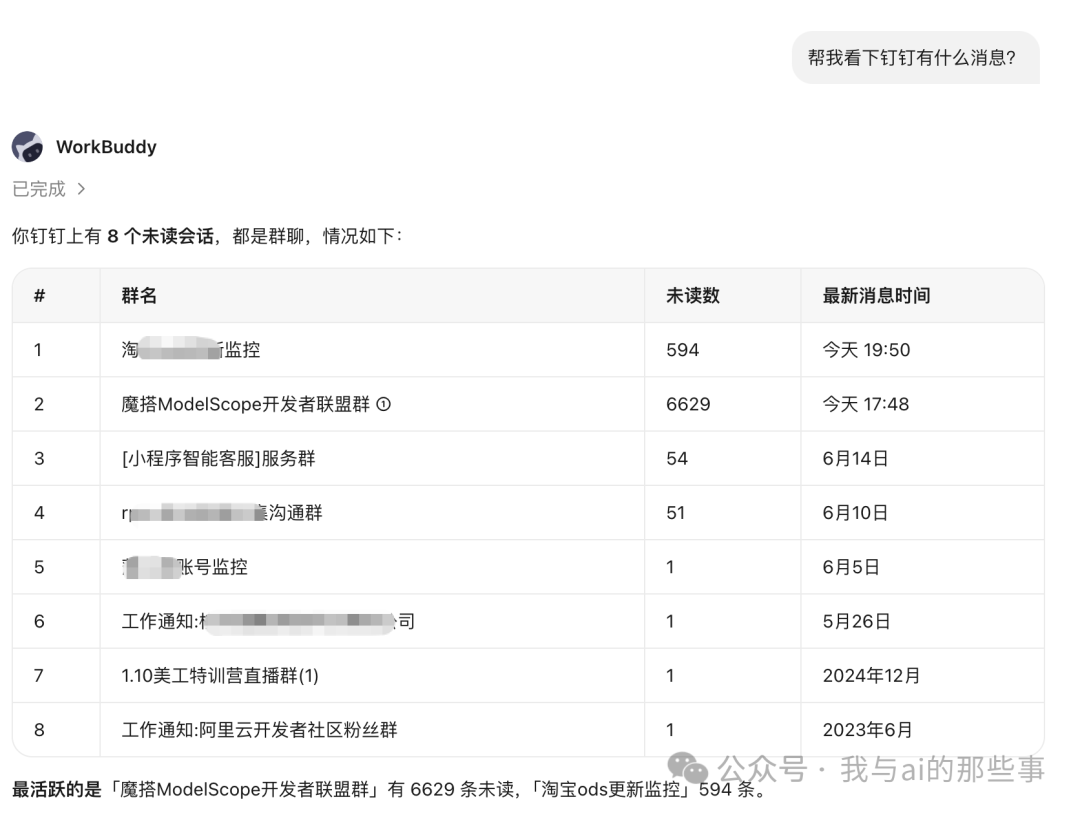Click the bold text 最活跃的是
Screen dimensions: 1080x813
pyautogui.click(x=56, y=790)
